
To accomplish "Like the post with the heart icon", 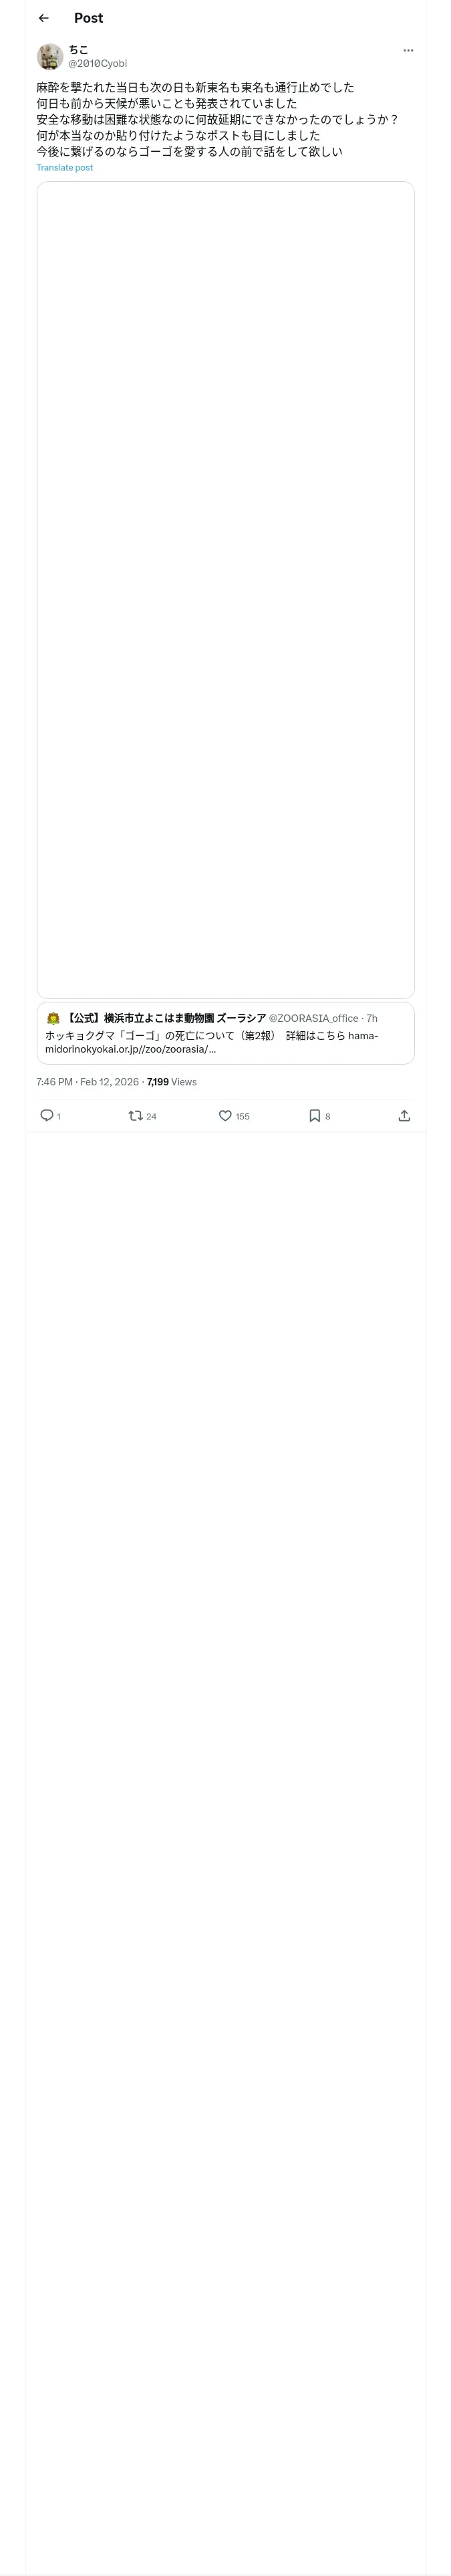I will click(x=225, y=1115).
